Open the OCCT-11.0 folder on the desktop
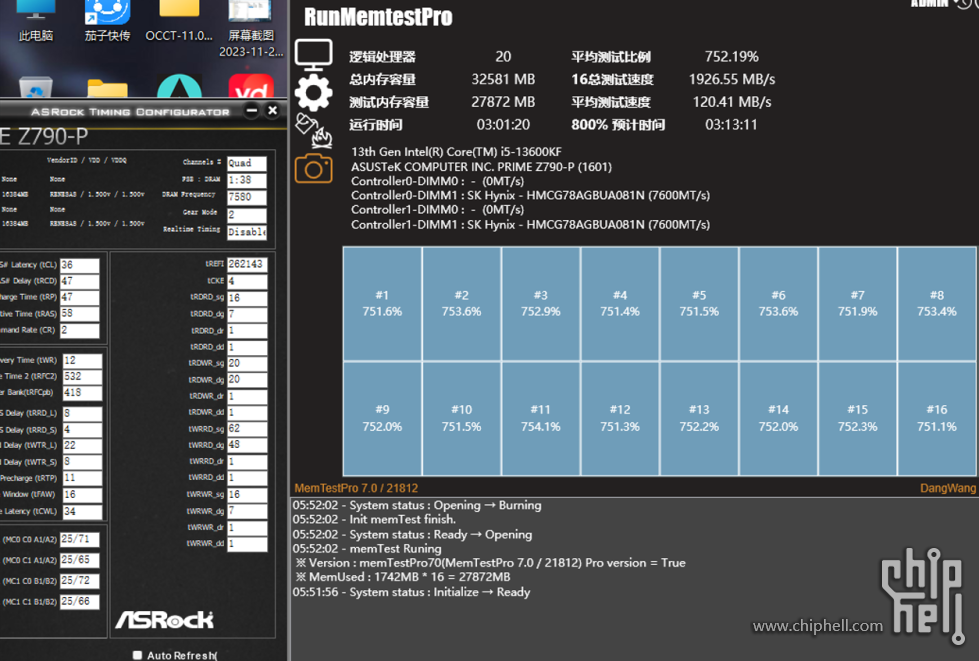Image resolution: width=979 pixels, height=661 pixels. (179, 21)
